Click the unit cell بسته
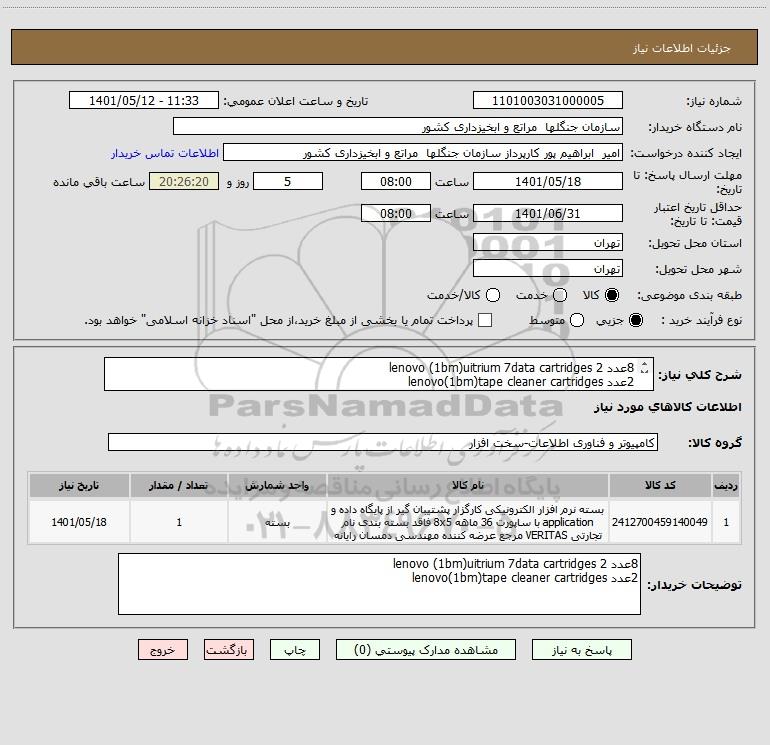The image size is (770, 745). coord(277,522)
